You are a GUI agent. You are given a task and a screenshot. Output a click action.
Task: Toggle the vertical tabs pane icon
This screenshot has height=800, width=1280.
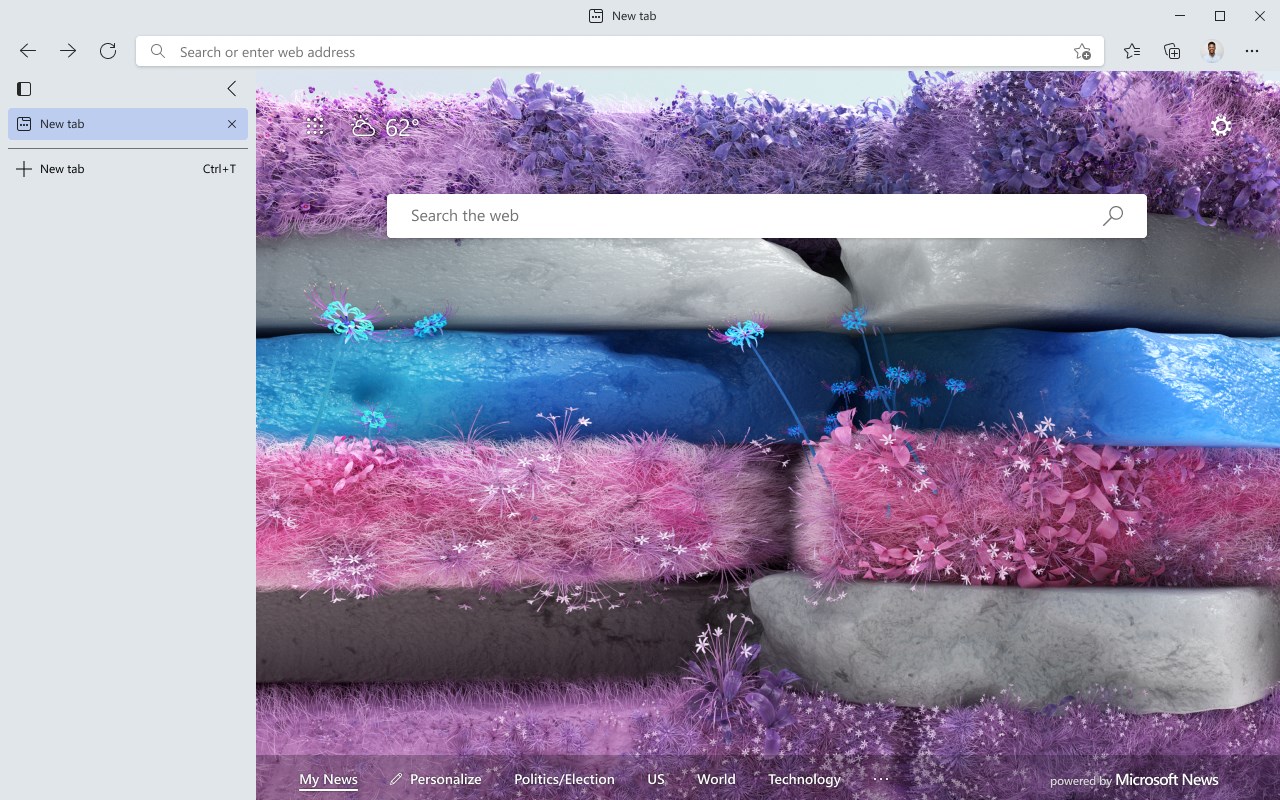point(25,89)
